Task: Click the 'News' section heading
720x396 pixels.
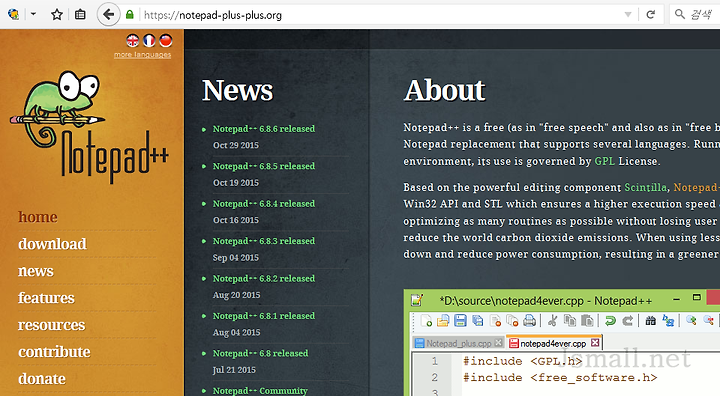Action: point(237,90)
